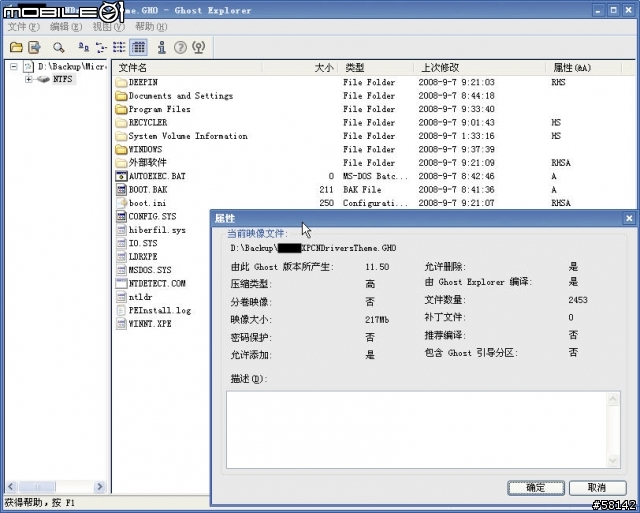Image resolution: width=640 pixels, height=513 pixels.
Task: Click the open image folder toolbar icon
Action: tap(16, 47)
